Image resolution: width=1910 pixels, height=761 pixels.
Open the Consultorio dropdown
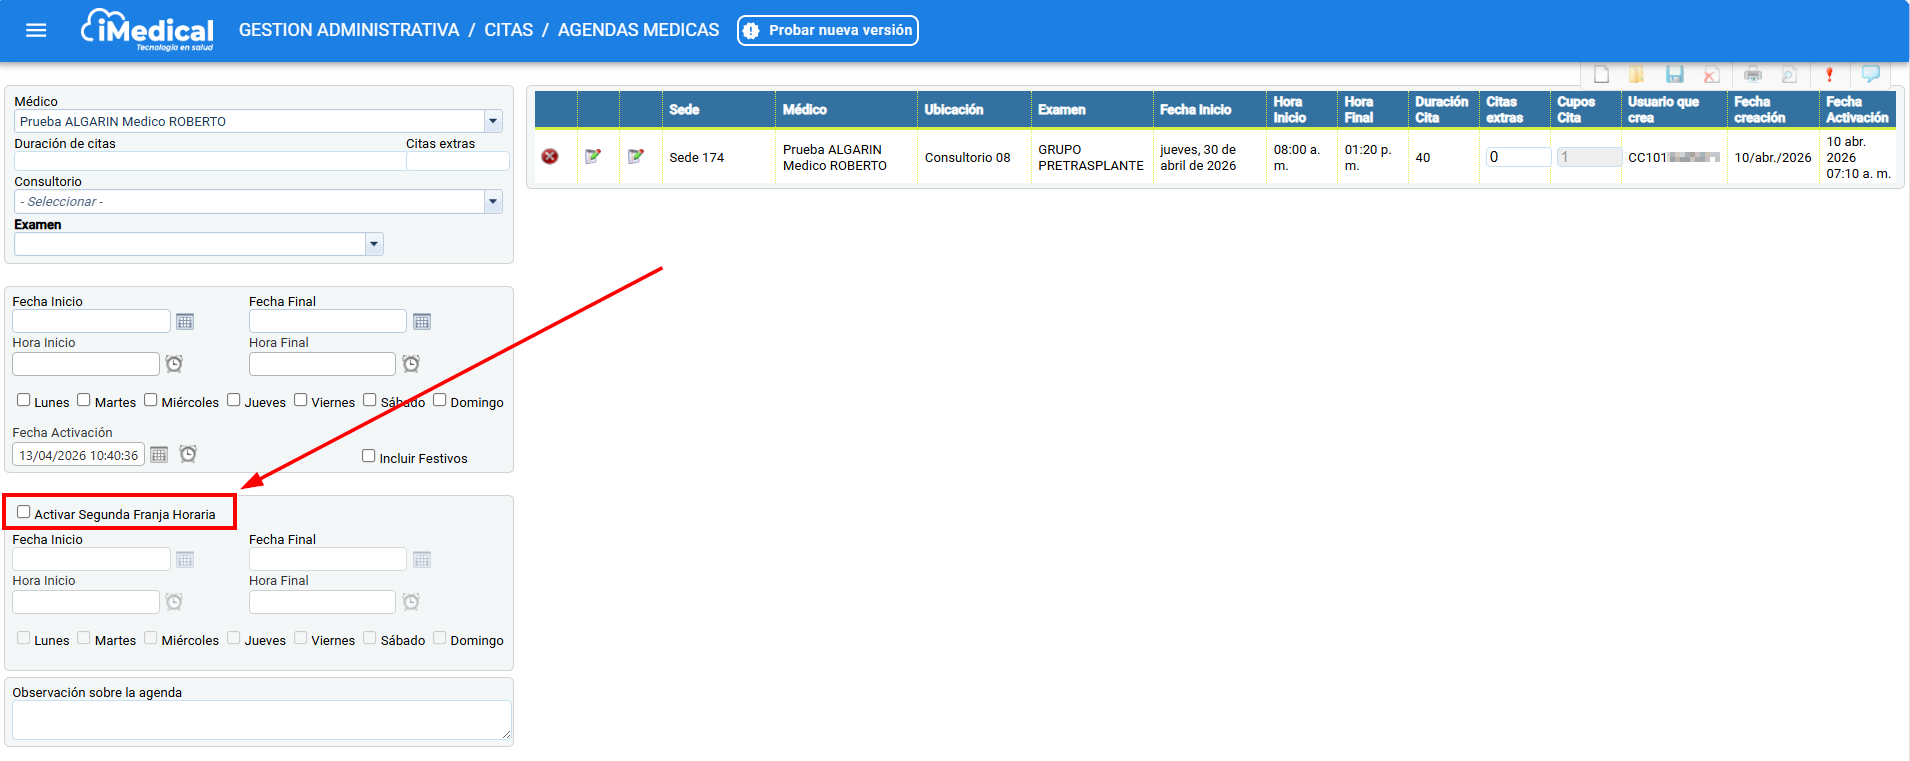(x=493, y=202)
